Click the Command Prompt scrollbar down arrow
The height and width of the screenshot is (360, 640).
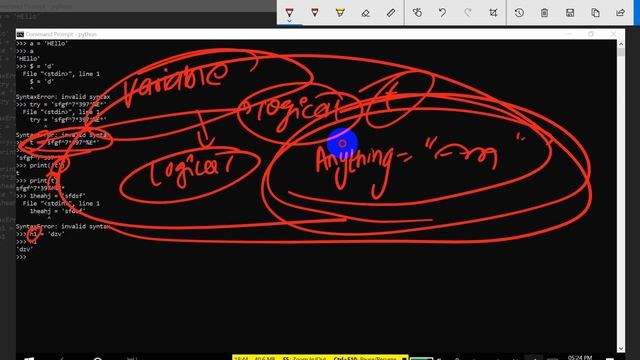[621, 349]
